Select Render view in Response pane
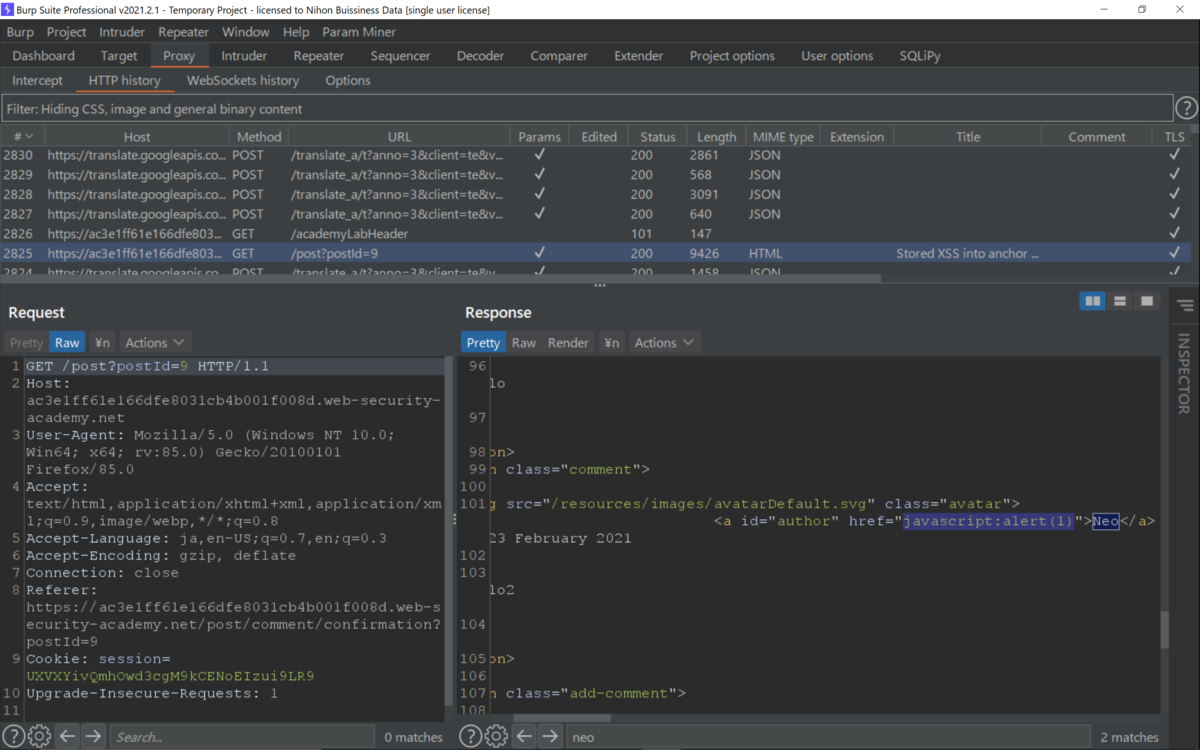The image size is (1200, 750). (x=568, y=342)
